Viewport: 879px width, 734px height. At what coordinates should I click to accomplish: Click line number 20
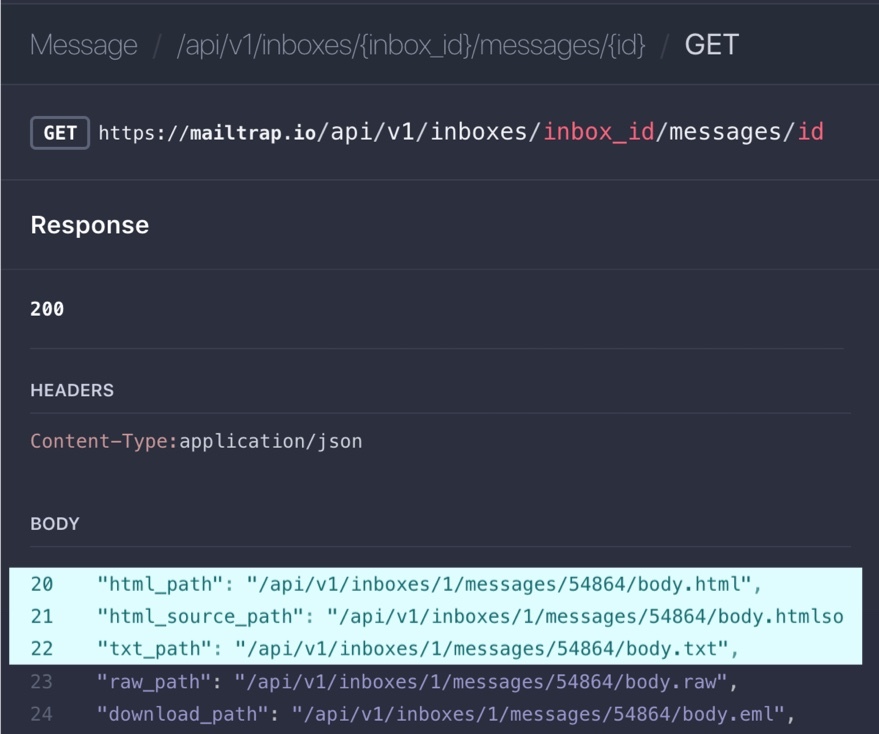(x=42, y=584)
